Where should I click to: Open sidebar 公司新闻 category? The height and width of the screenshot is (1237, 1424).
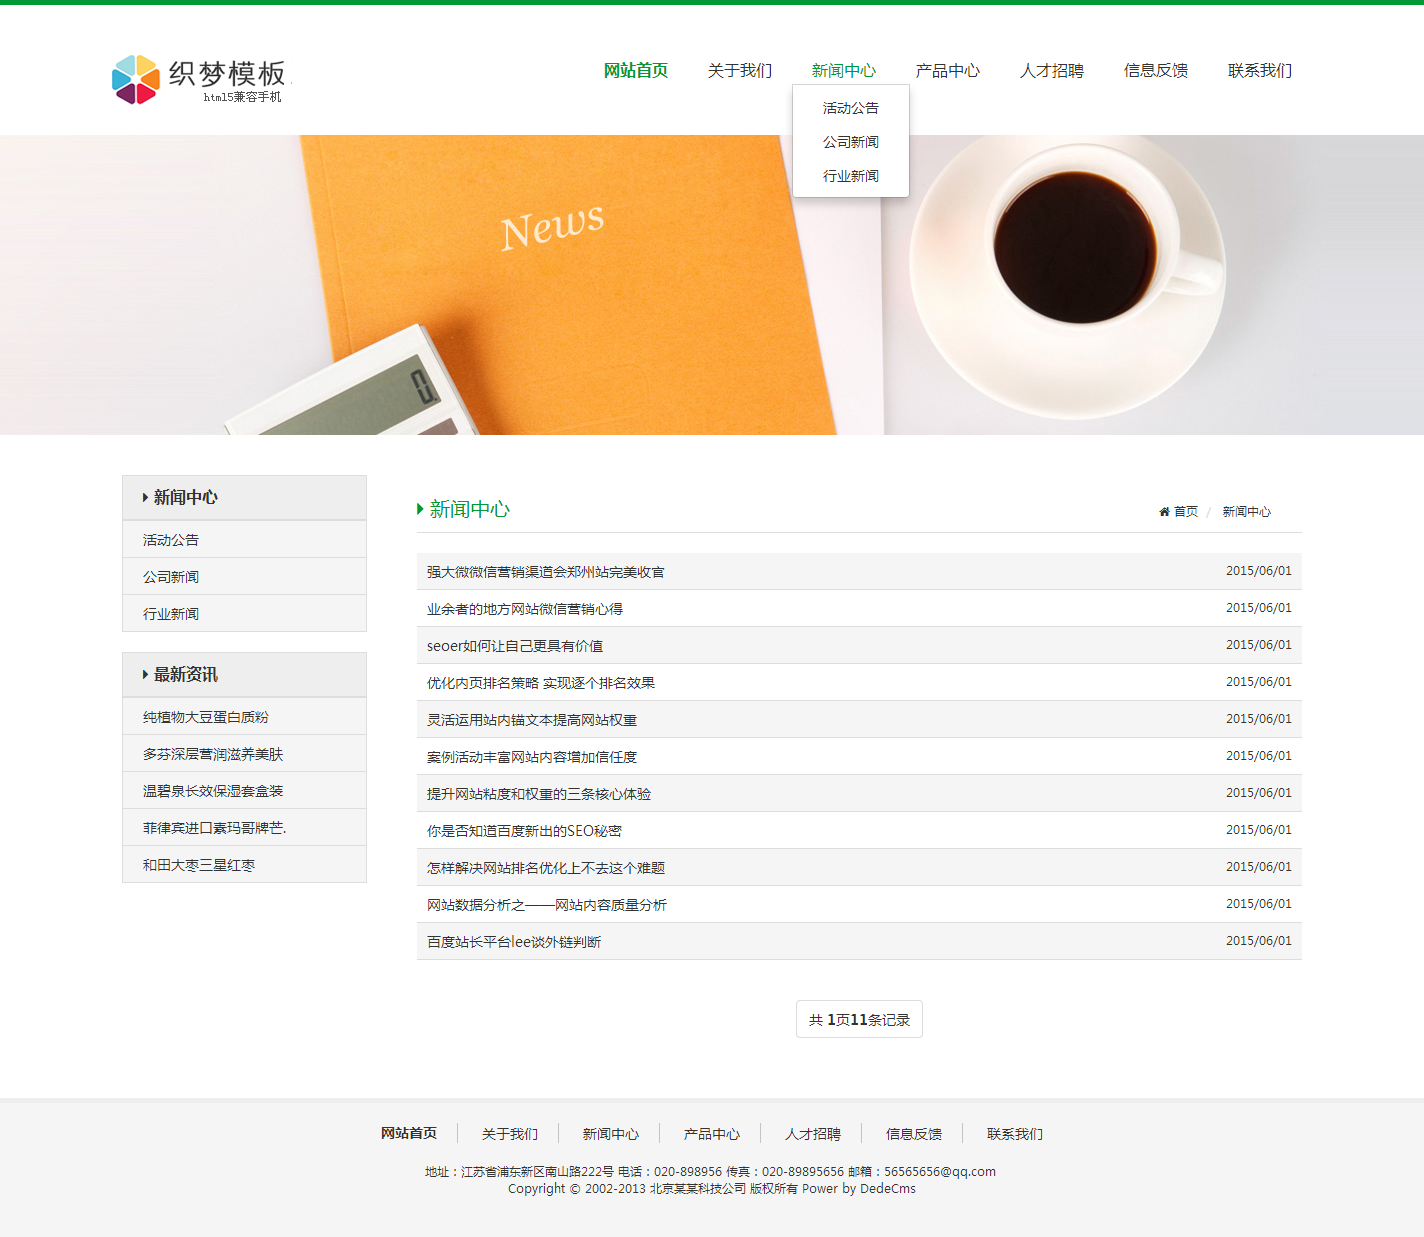(x=171, y=577)
